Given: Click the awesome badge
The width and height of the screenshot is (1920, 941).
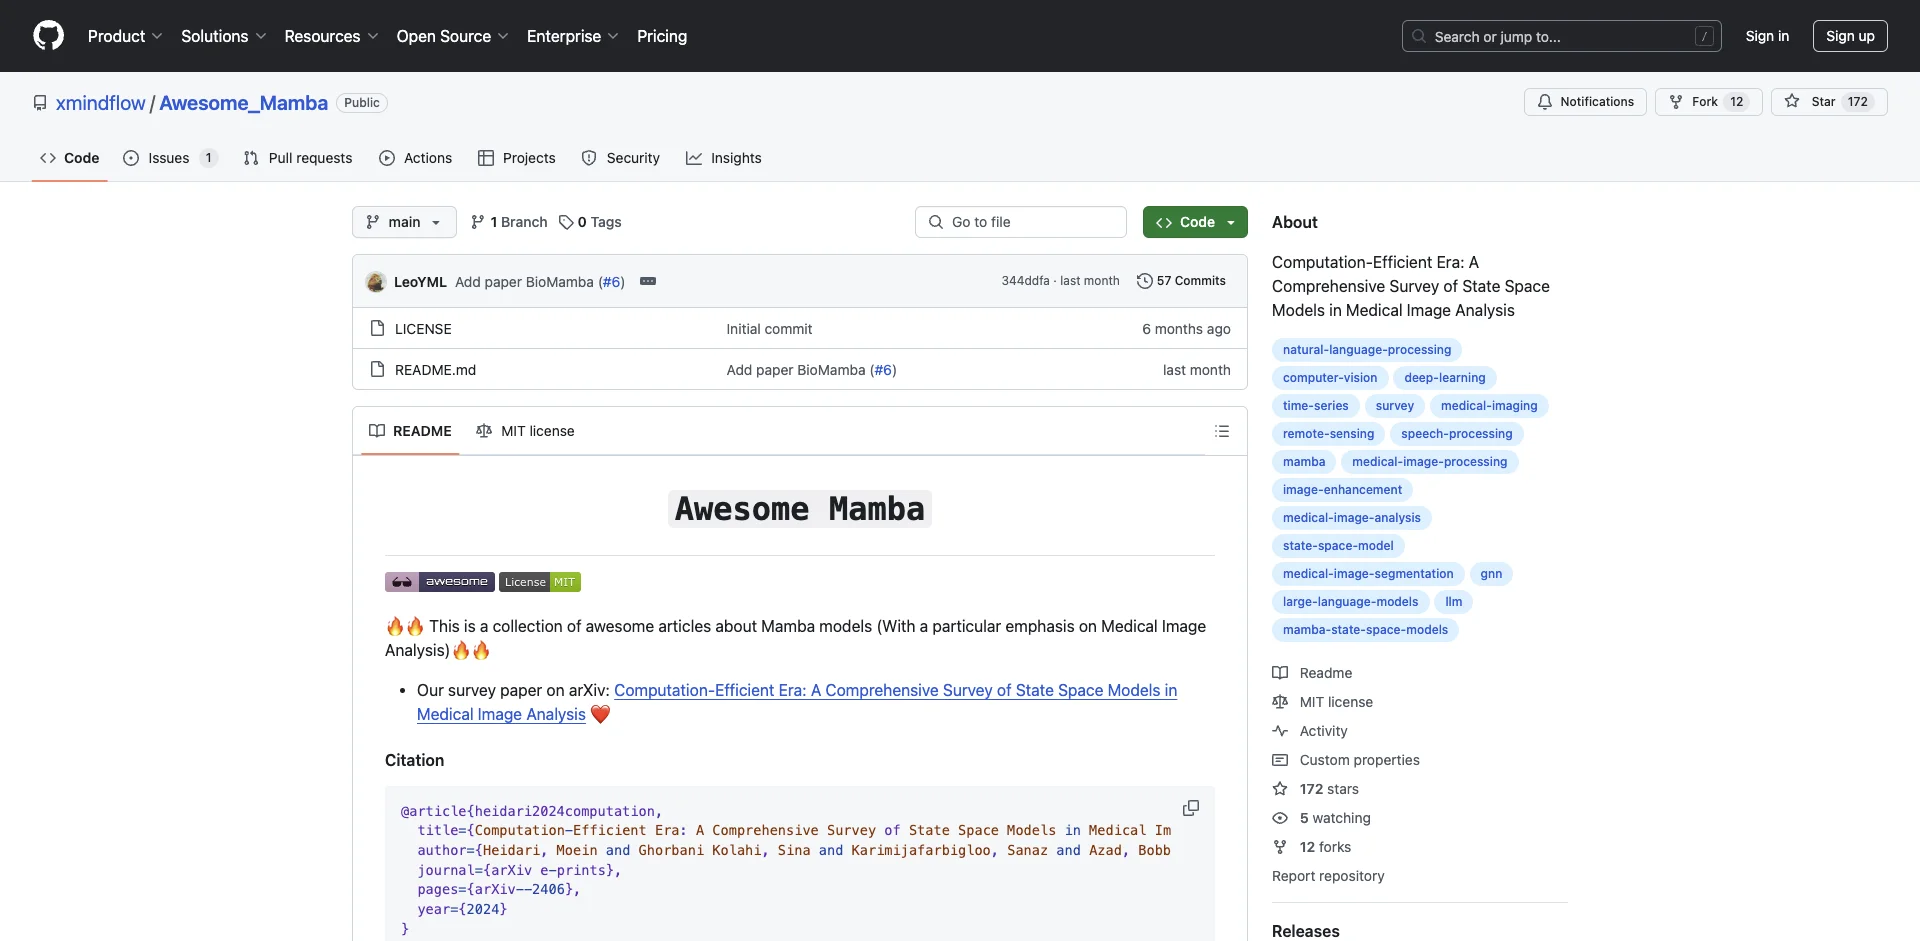Looking at the screenshot, I should pyautogui.click(x=439, y=582).
